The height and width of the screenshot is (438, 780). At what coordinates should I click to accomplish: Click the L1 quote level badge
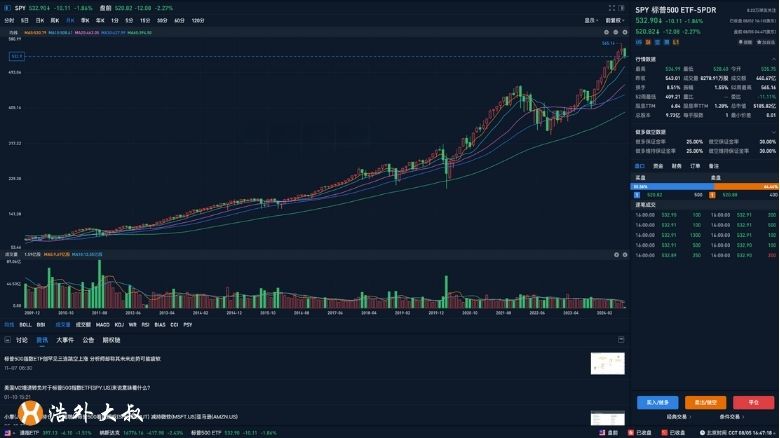676,42
